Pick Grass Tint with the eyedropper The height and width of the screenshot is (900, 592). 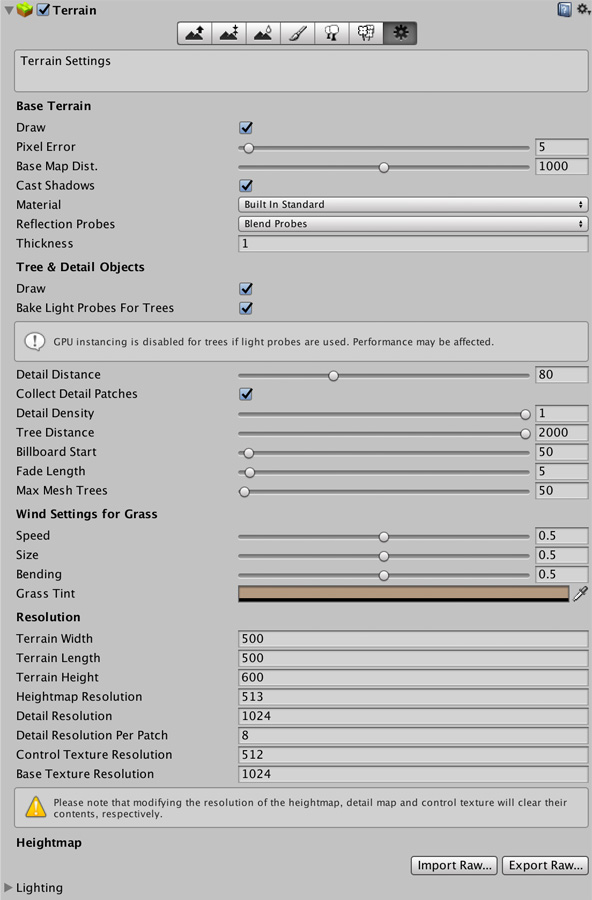pos(581,593)
